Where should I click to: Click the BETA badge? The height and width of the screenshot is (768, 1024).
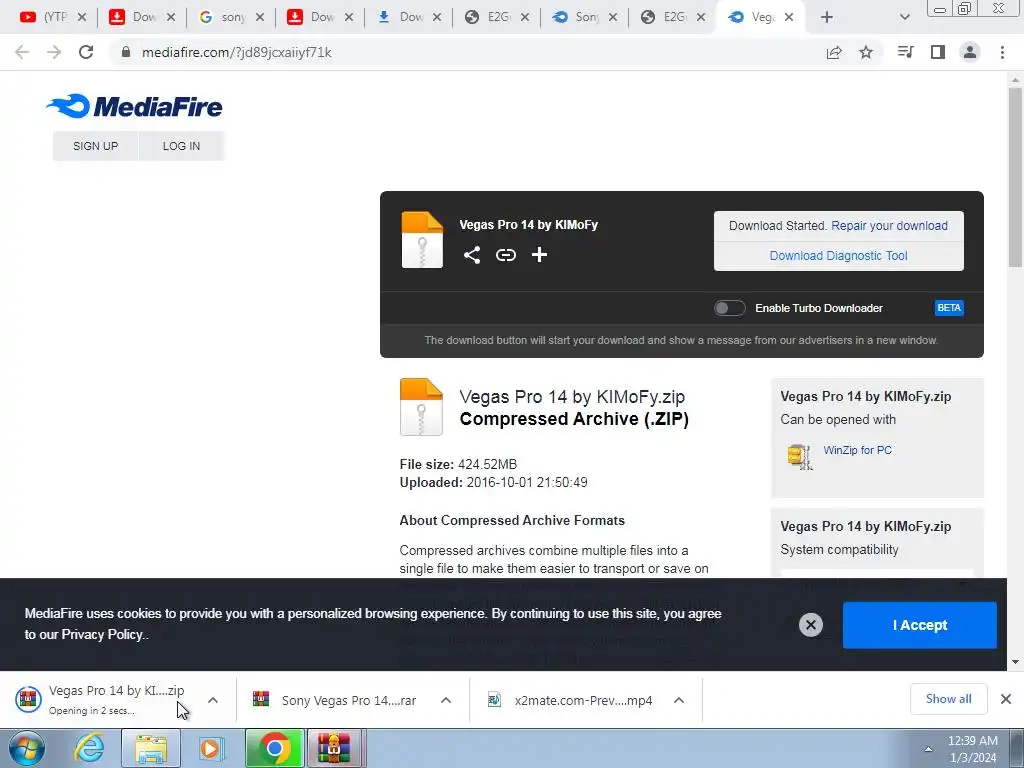coord(949,308)
